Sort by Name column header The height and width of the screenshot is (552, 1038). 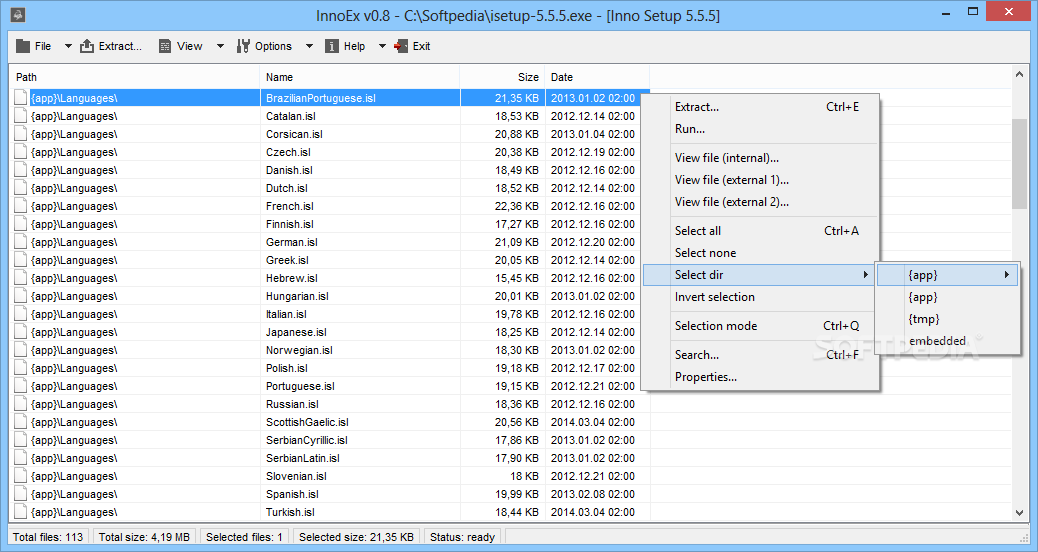pos(360,77)
